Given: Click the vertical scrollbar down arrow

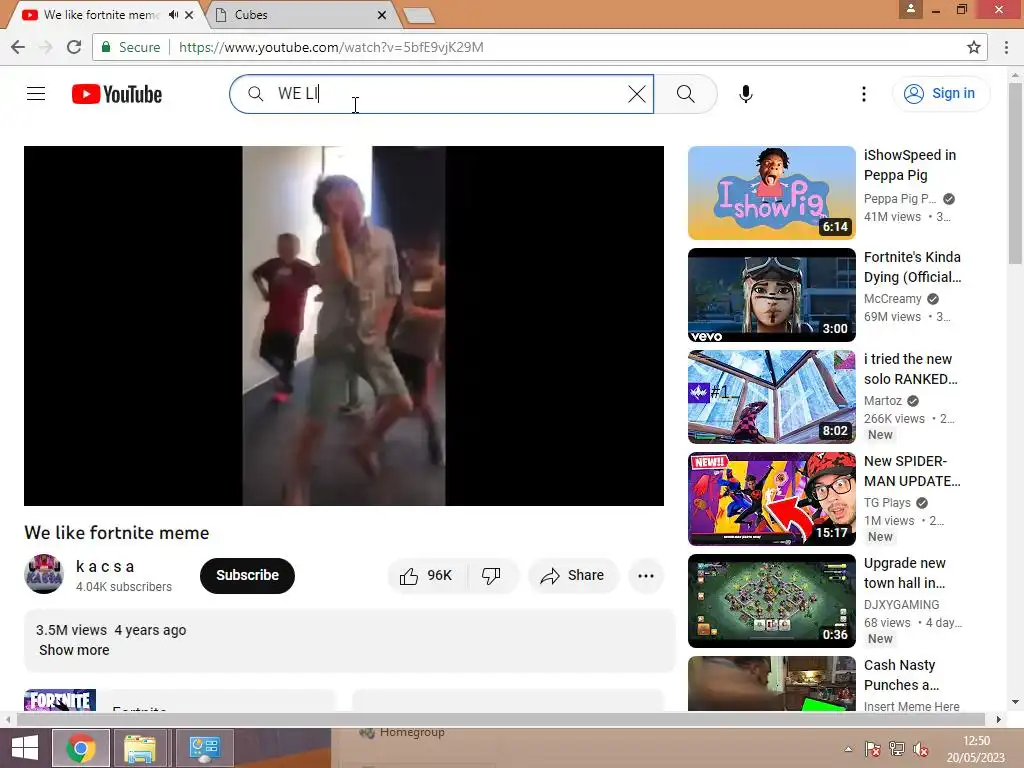Looking at the screenshot, I should pos(1015,702).
